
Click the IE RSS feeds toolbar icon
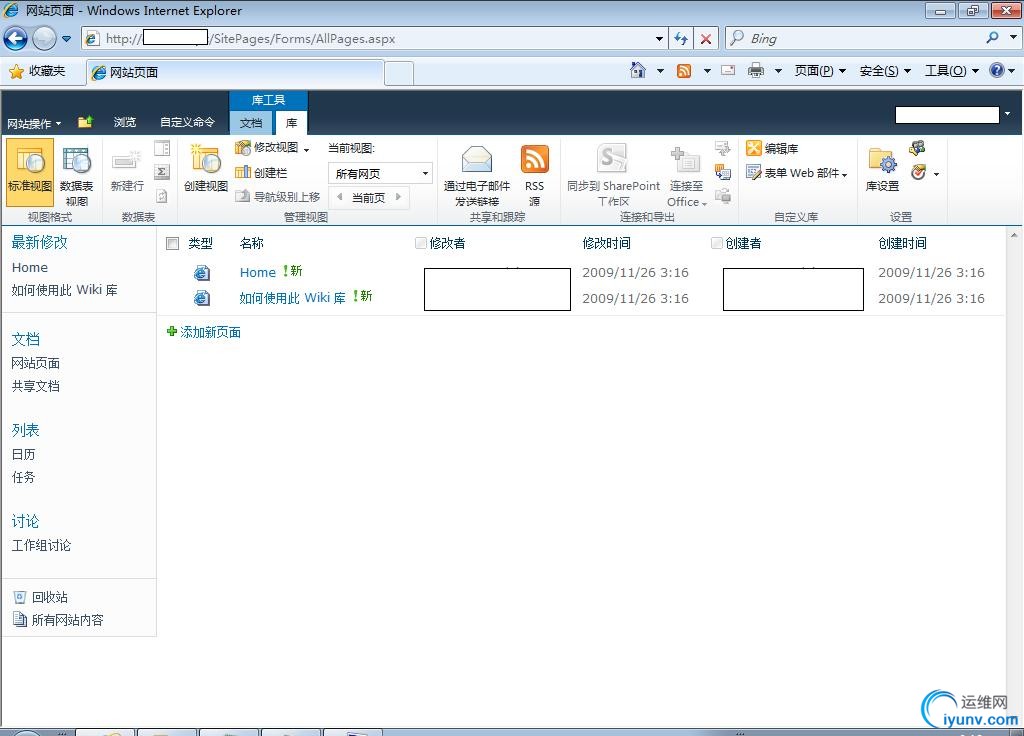684,71
